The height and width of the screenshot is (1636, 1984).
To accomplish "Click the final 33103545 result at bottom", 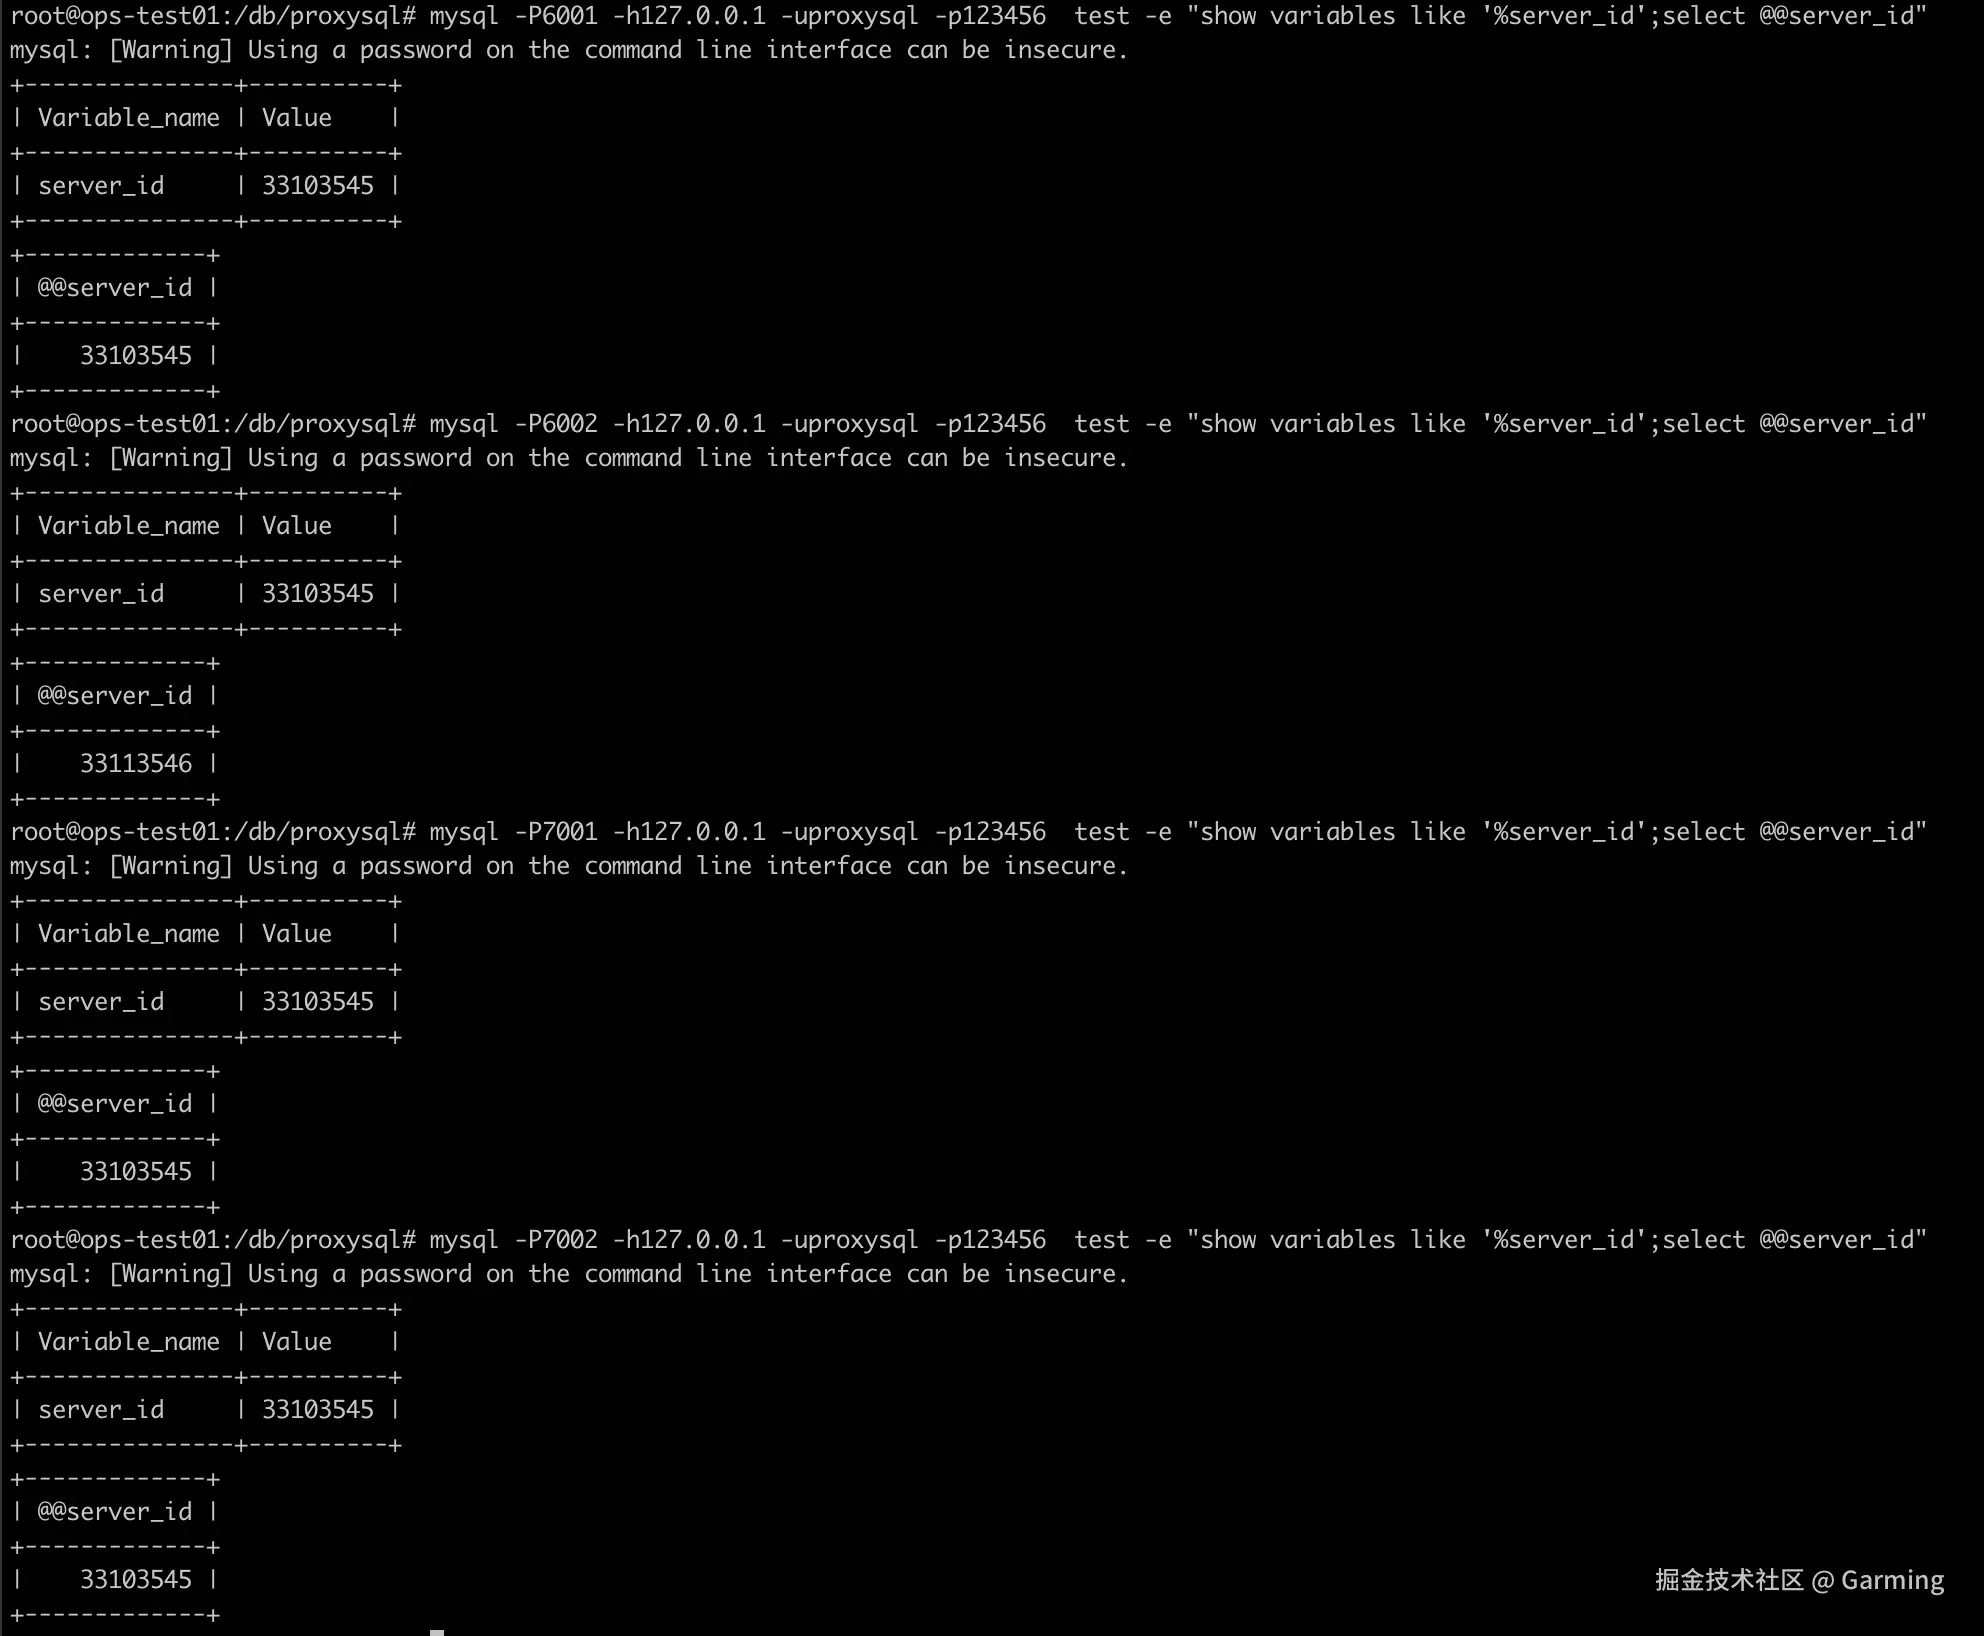I will click(x=136, y=1580).
